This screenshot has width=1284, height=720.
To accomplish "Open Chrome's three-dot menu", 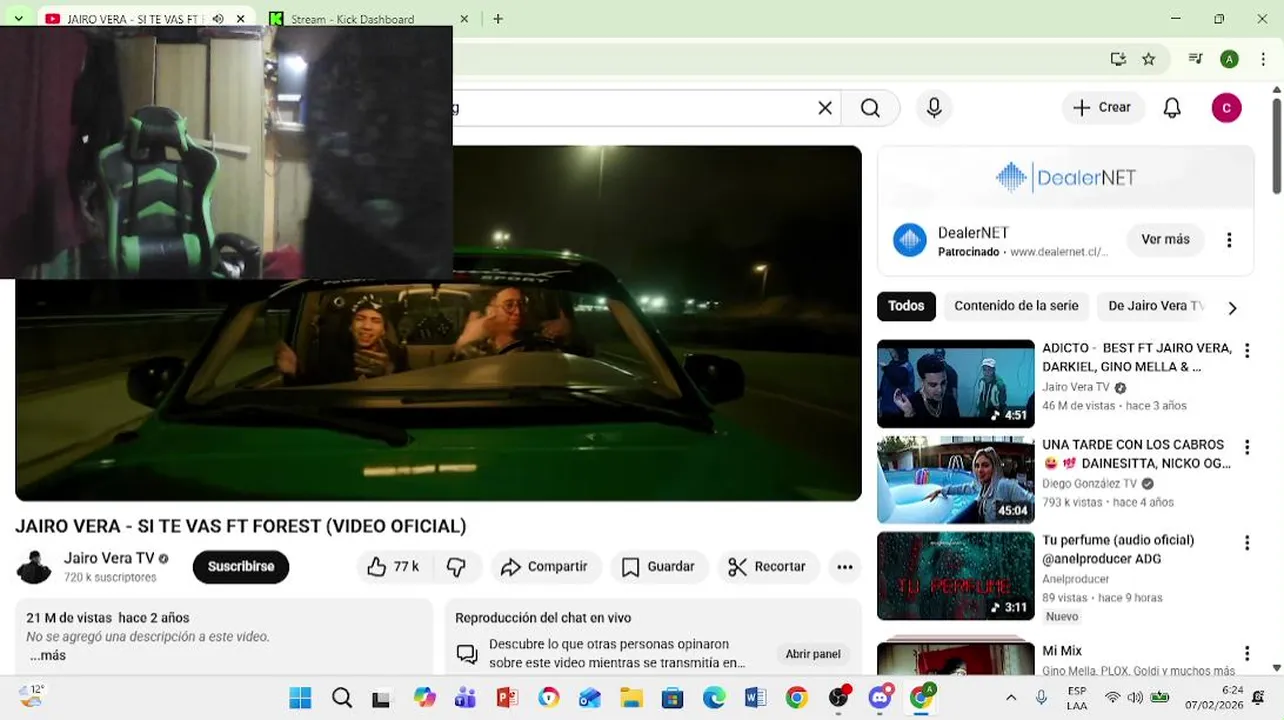I will (1263, 59).
